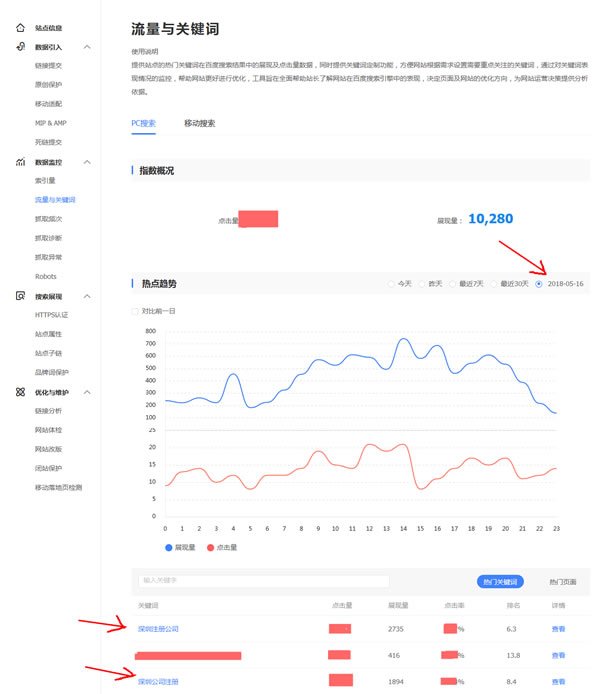Choose the 最近30天 time range

point(494,284)
